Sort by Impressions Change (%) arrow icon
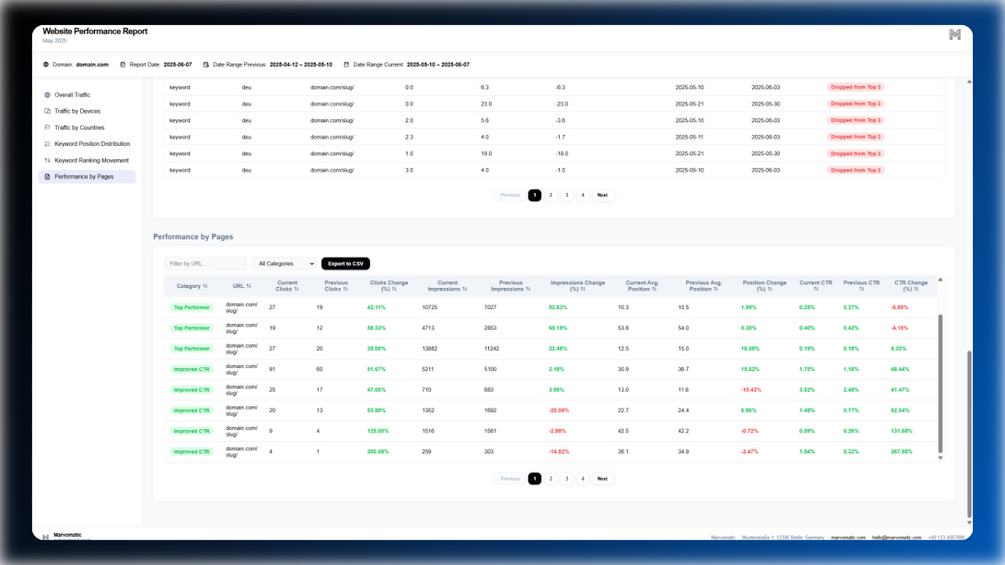The width and height of the screenshot is (1005, 565). tap(583, 290)
